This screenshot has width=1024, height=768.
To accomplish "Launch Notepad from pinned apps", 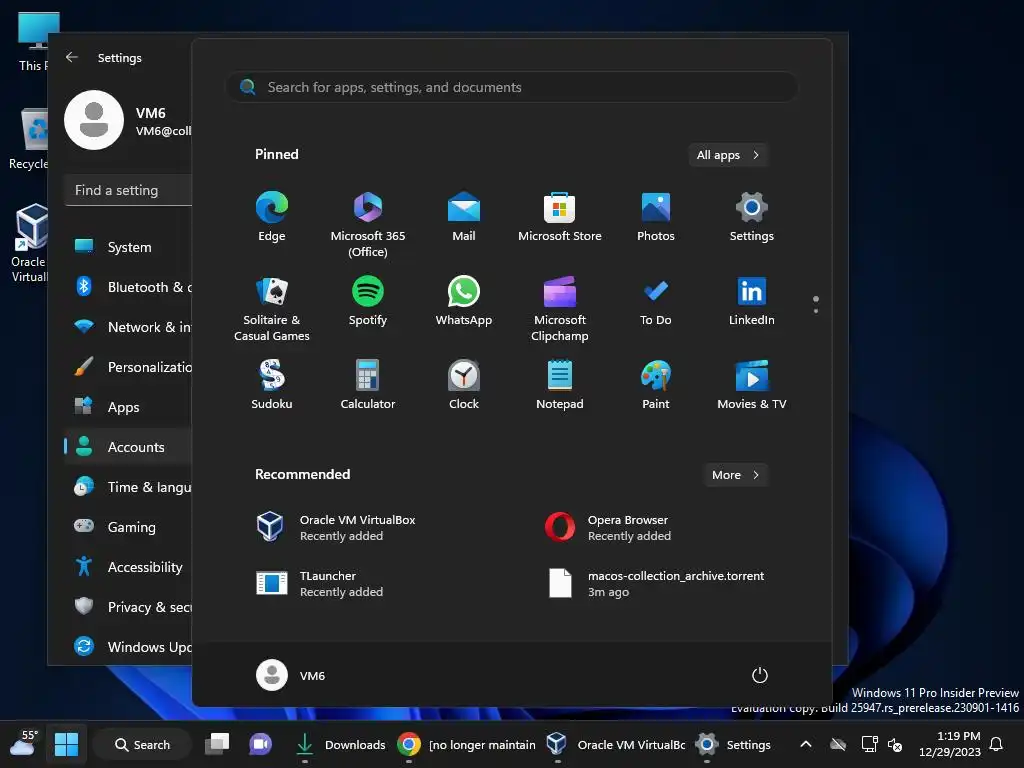I will pos(560,385).
